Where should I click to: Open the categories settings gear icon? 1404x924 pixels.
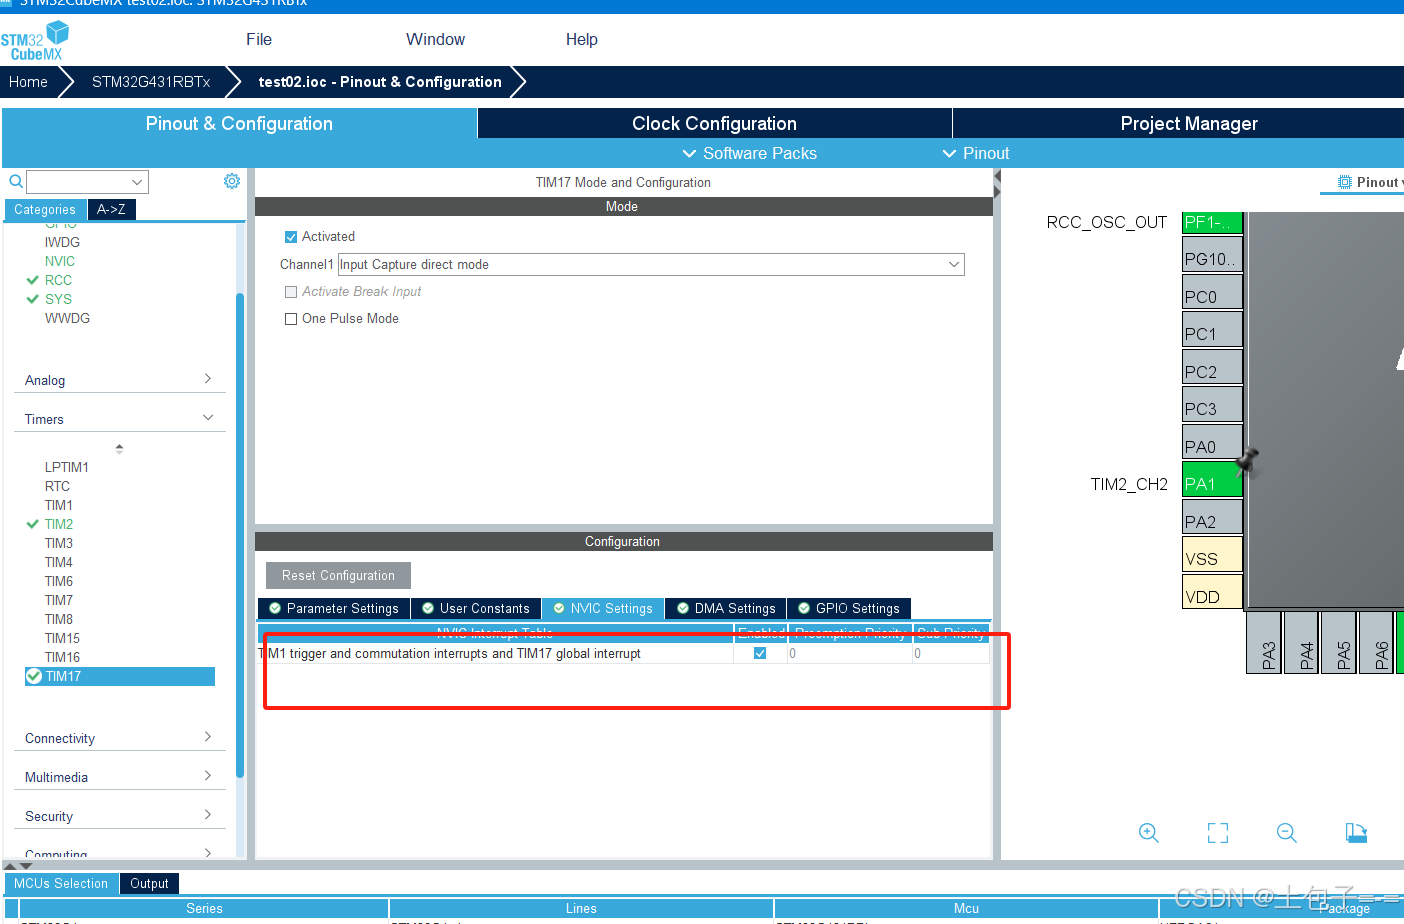point(232,181)
